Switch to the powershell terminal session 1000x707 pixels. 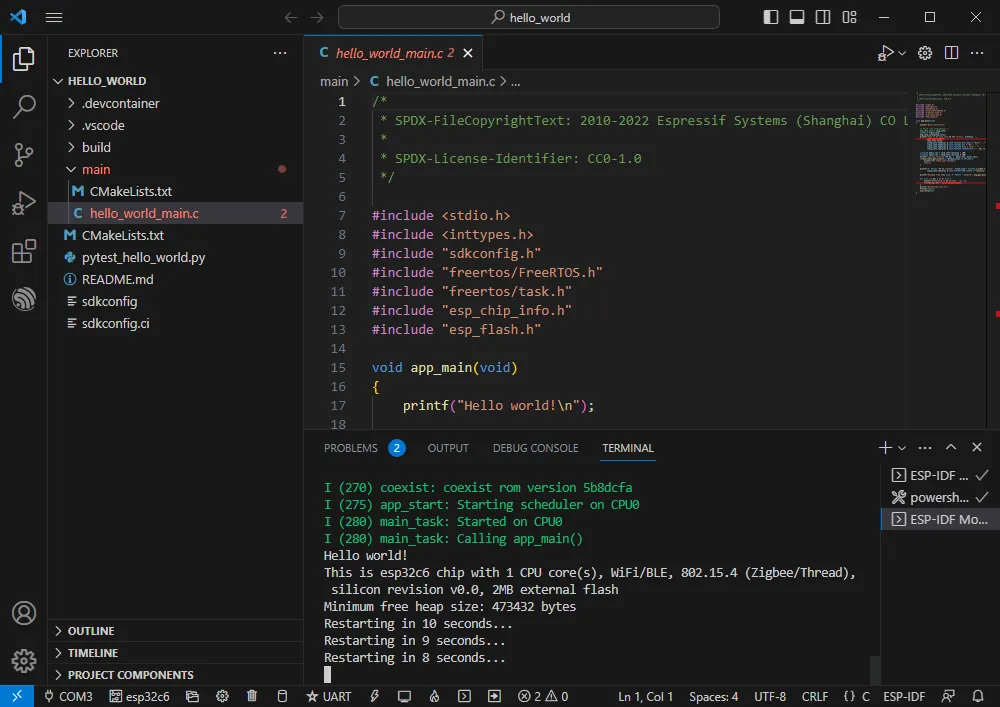(x=937, y=497)
